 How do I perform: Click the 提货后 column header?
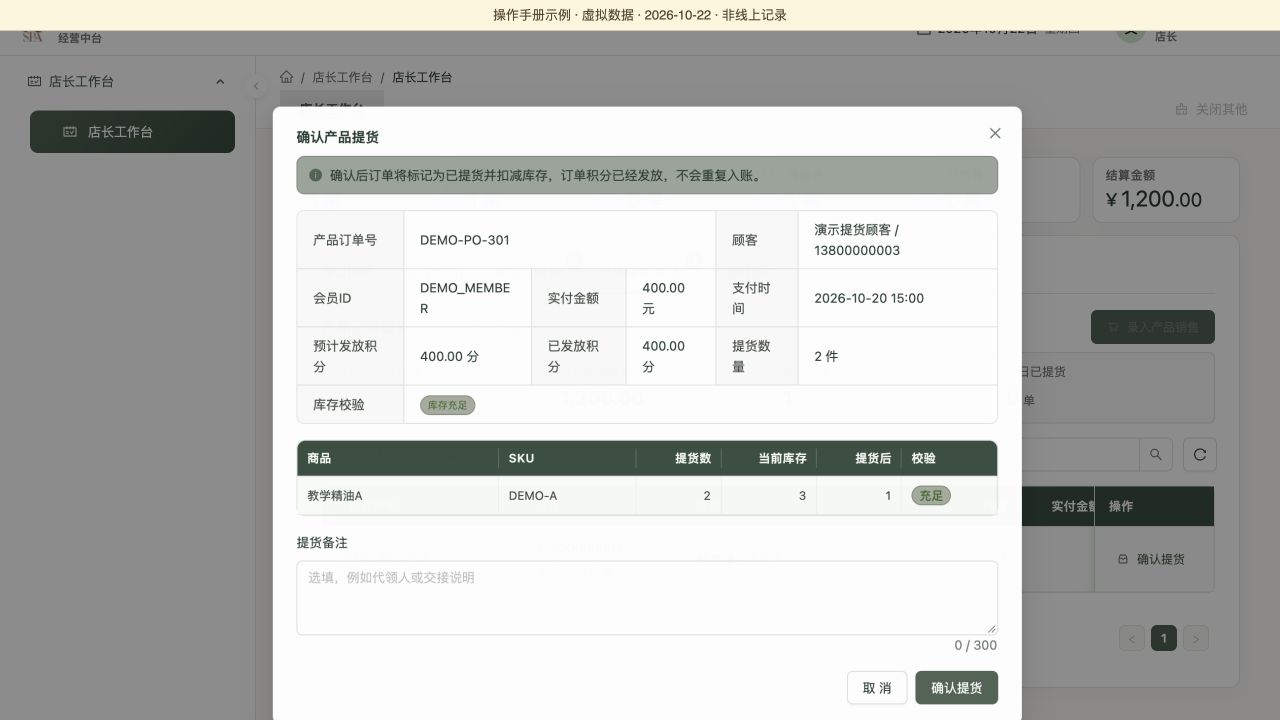(858, 458)
